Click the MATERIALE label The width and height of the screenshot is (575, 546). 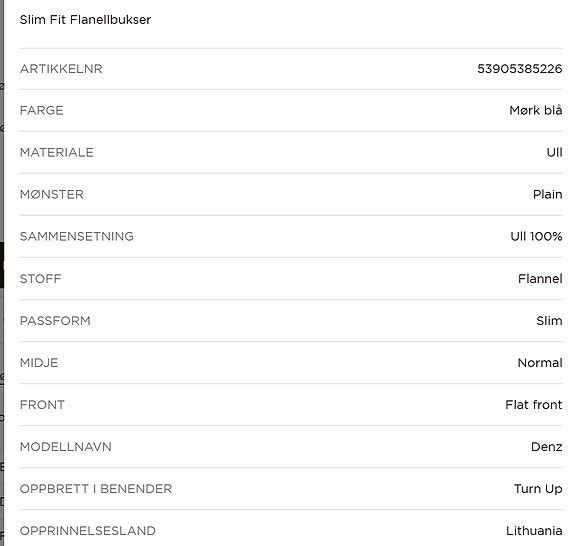56,152
